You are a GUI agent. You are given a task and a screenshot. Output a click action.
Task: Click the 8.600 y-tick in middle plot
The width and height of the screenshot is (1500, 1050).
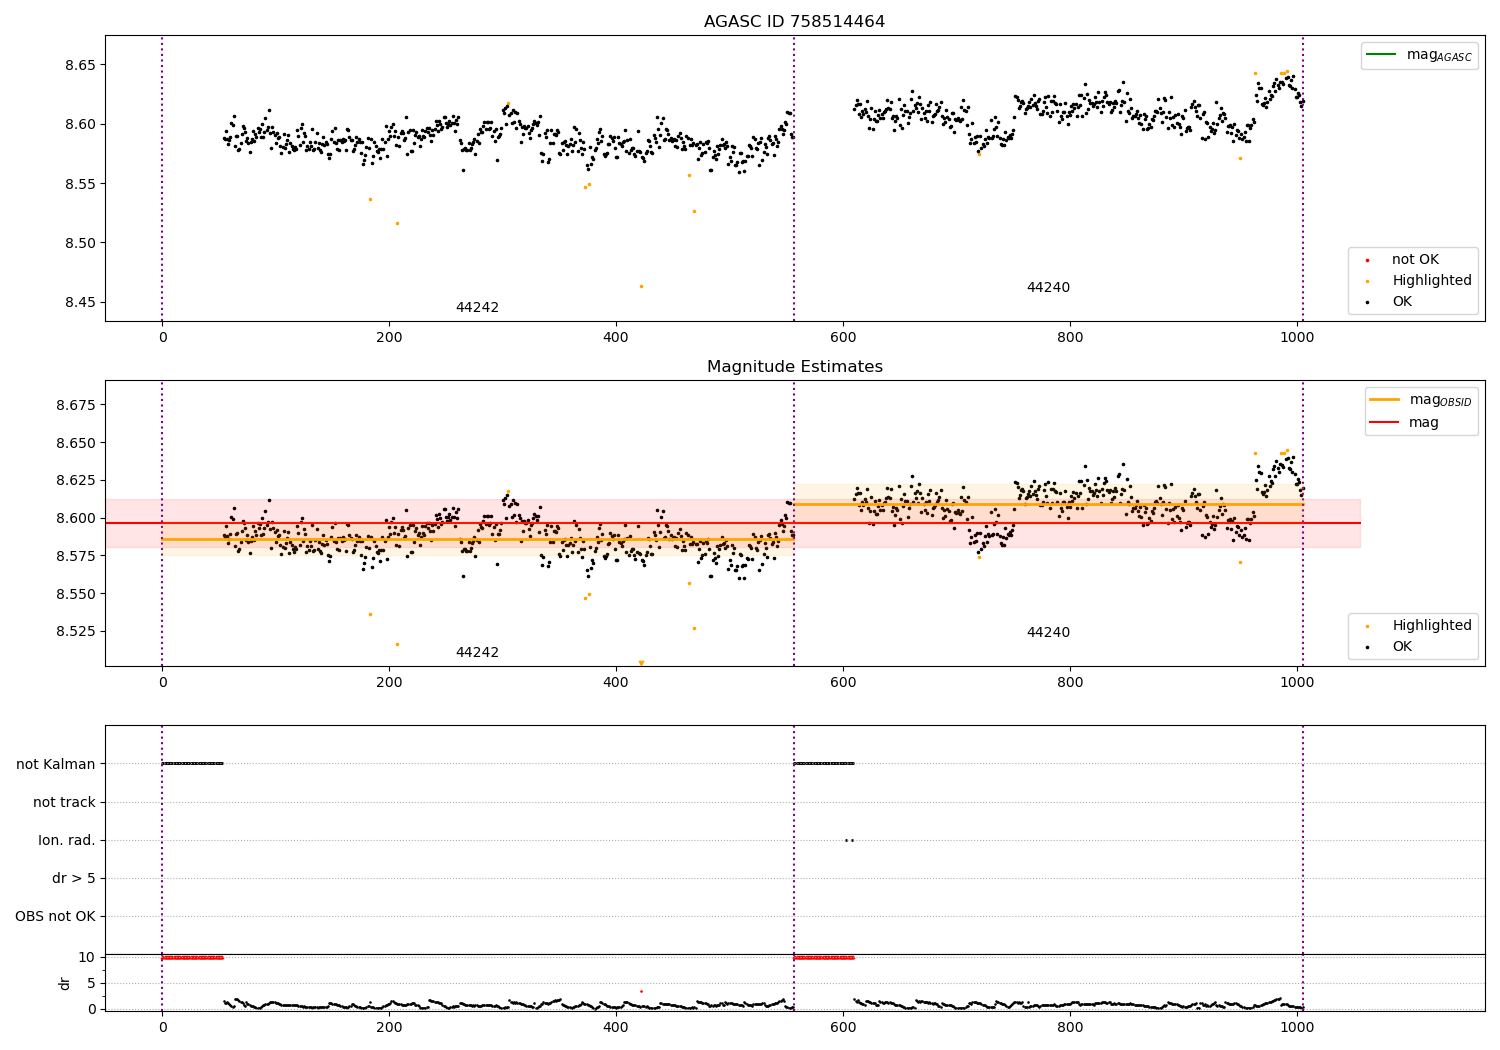[x=76, y=518]
